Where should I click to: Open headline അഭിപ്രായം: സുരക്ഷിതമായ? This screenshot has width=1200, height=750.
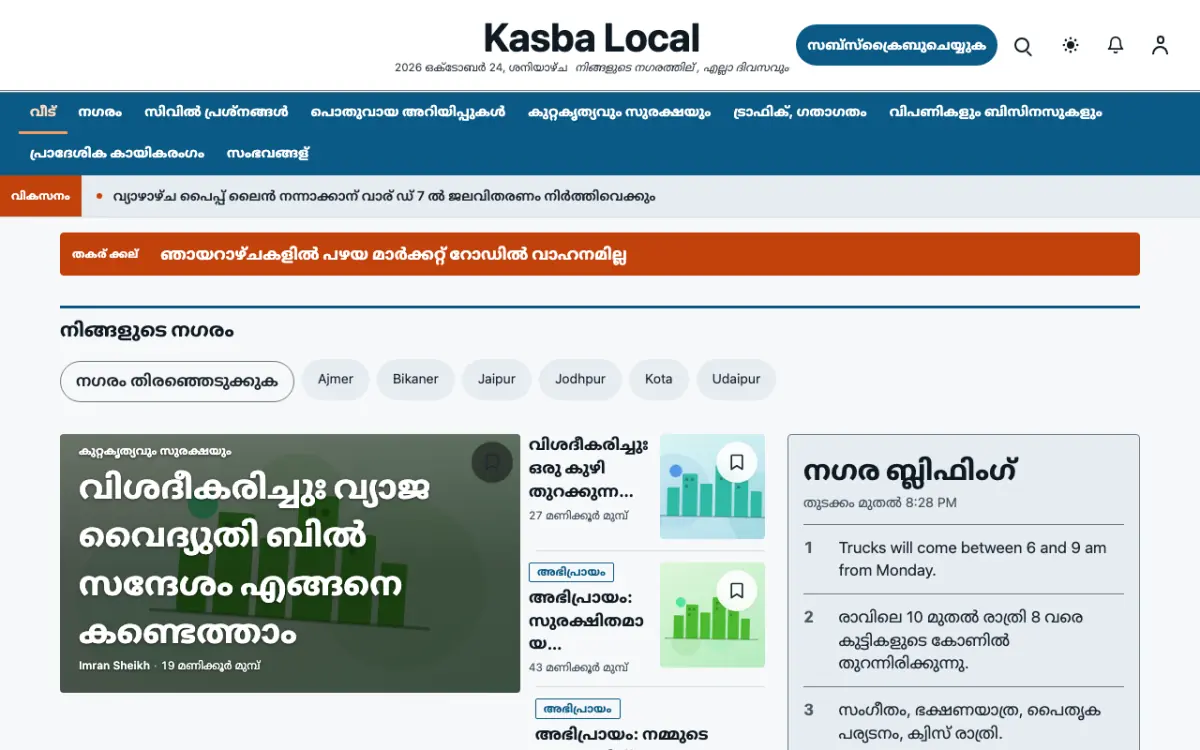pyautogui.click(x=587, y=621)
